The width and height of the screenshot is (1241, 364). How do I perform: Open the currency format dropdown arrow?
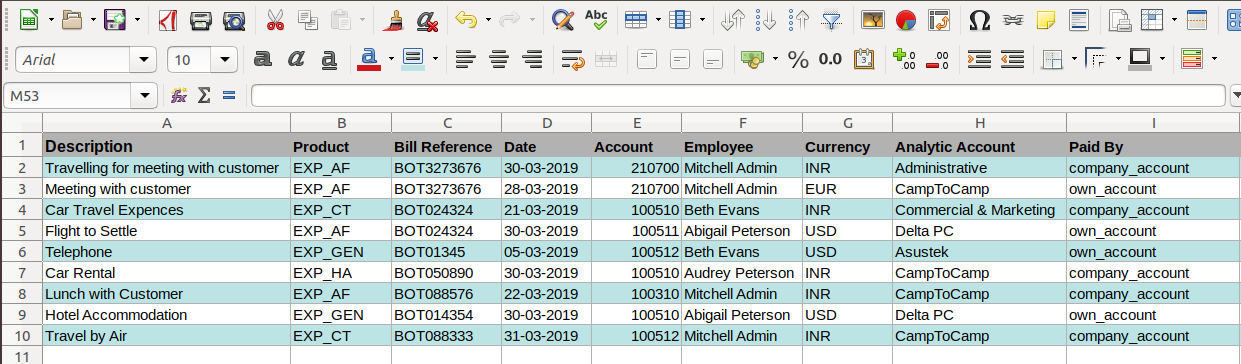775,59
